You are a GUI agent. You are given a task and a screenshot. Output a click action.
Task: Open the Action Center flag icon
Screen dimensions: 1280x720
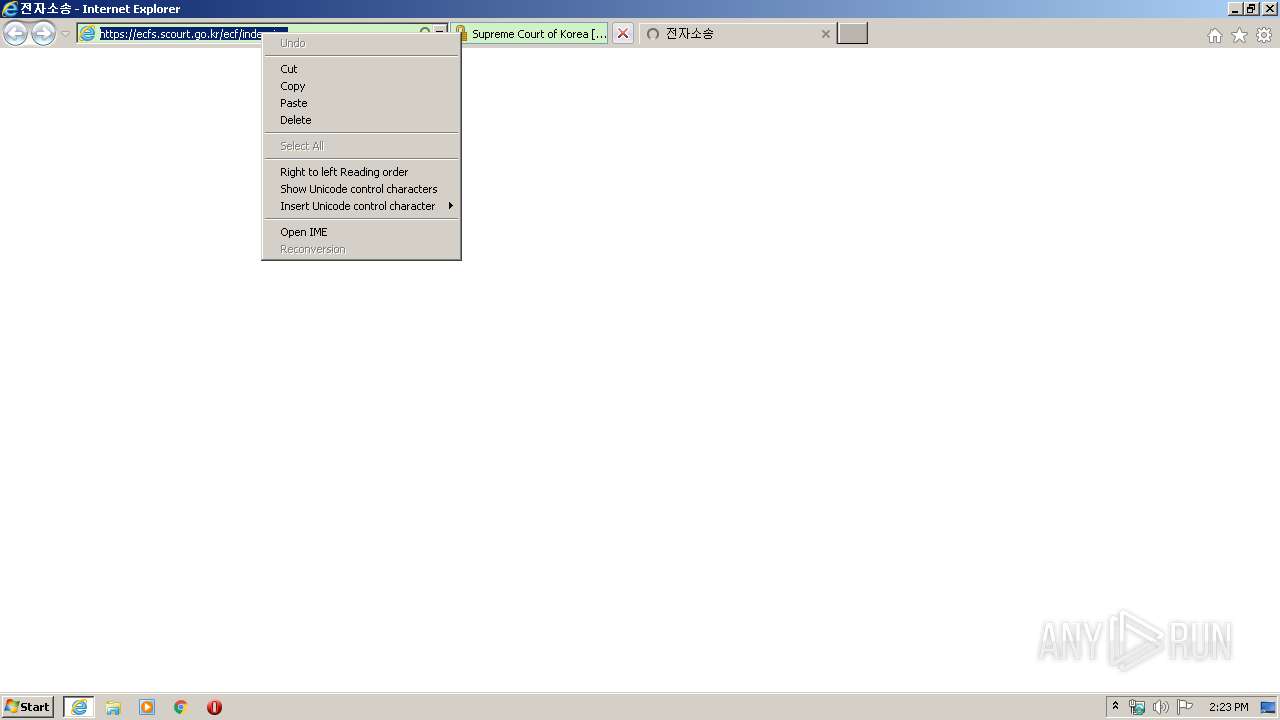point(1185,707)
